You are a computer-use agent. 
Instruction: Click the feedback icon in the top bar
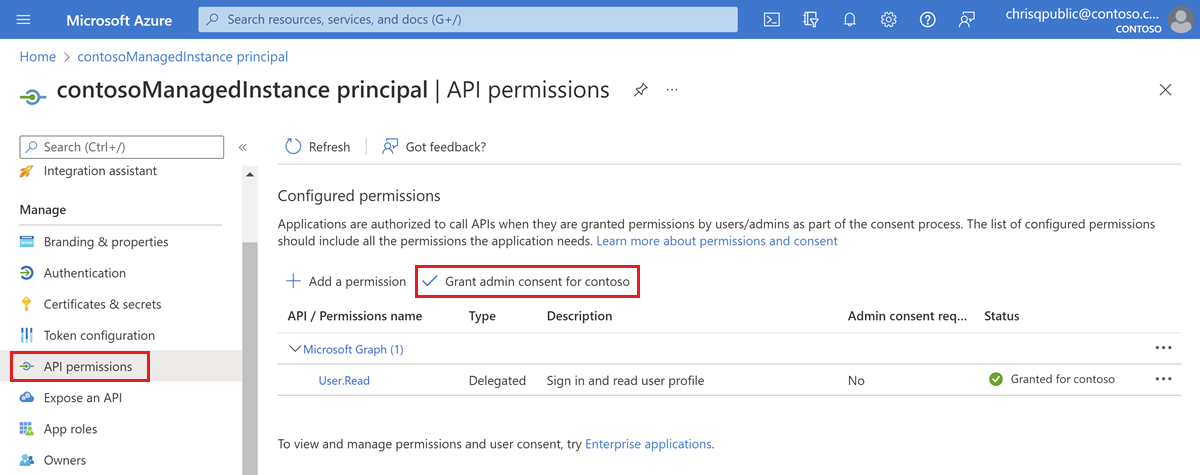click(966, 19)
